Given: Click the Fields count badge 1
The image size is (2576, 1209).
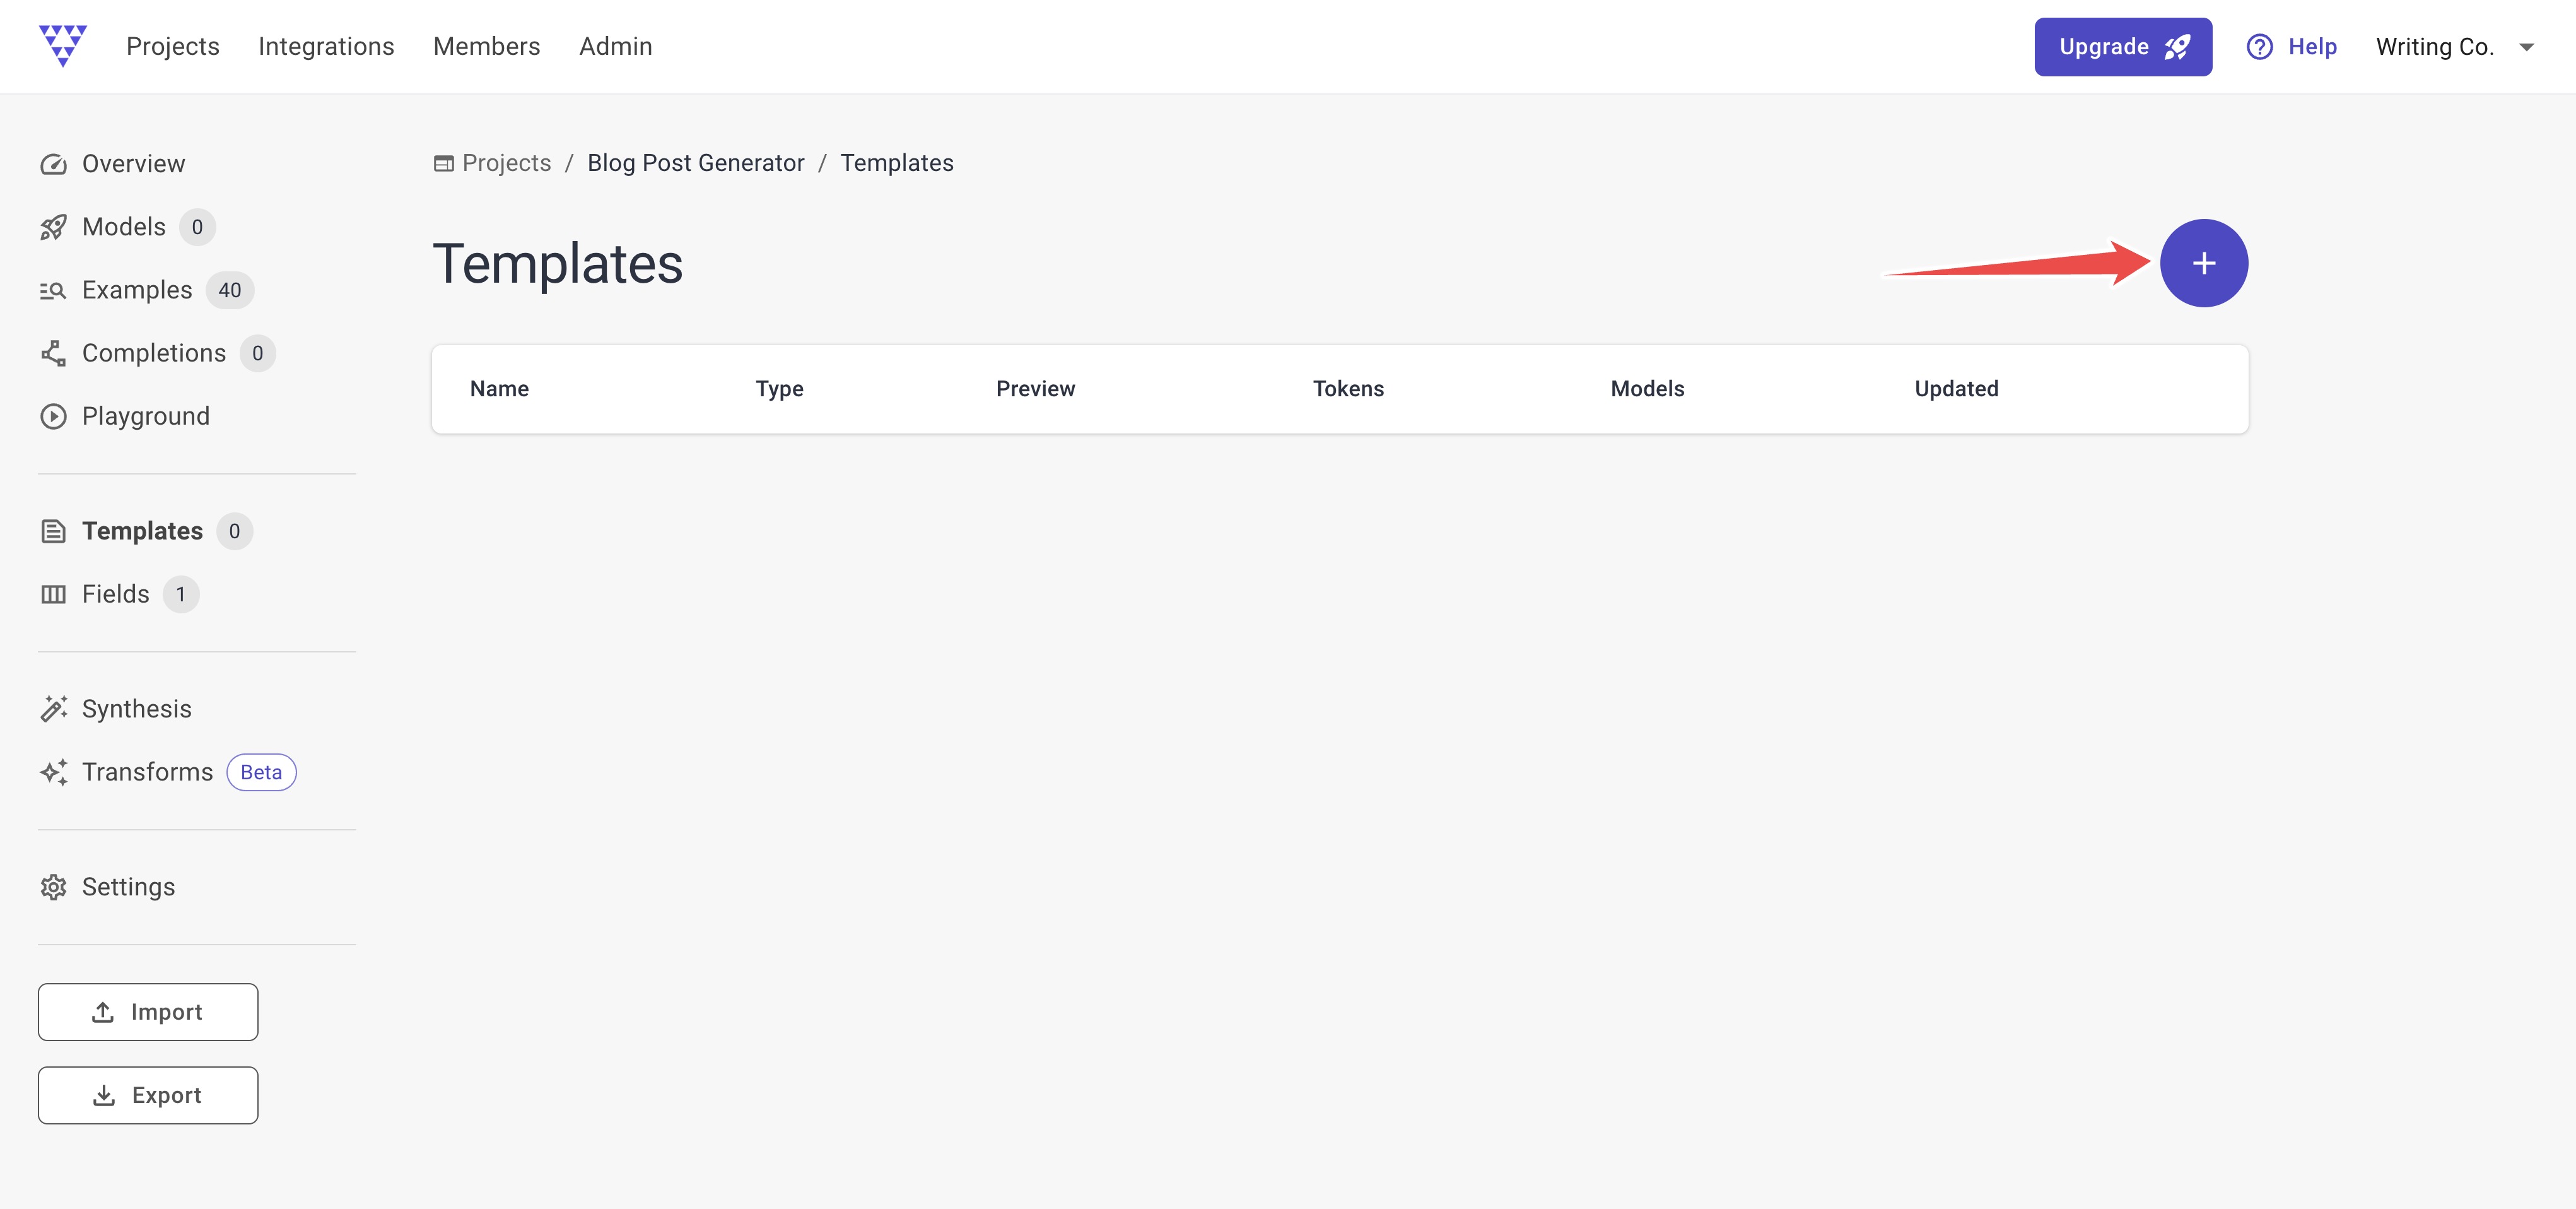Looking at the screenshot, I should click(181, 594).
